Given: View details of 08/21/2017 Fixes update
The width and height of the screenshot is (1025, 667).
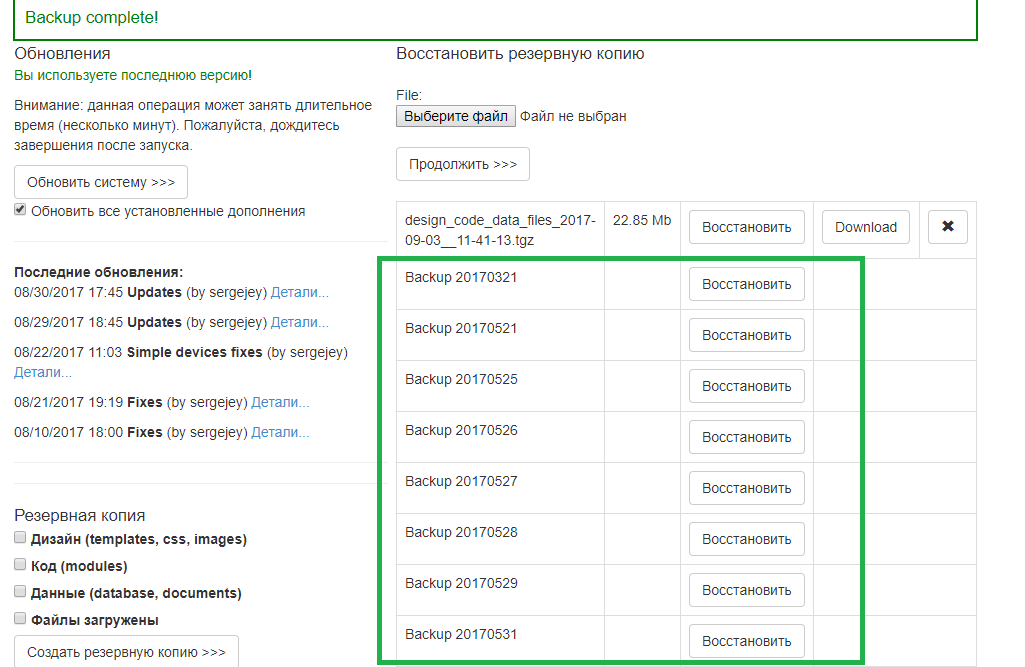Looking at the screenshot, I should pos(280,403).
